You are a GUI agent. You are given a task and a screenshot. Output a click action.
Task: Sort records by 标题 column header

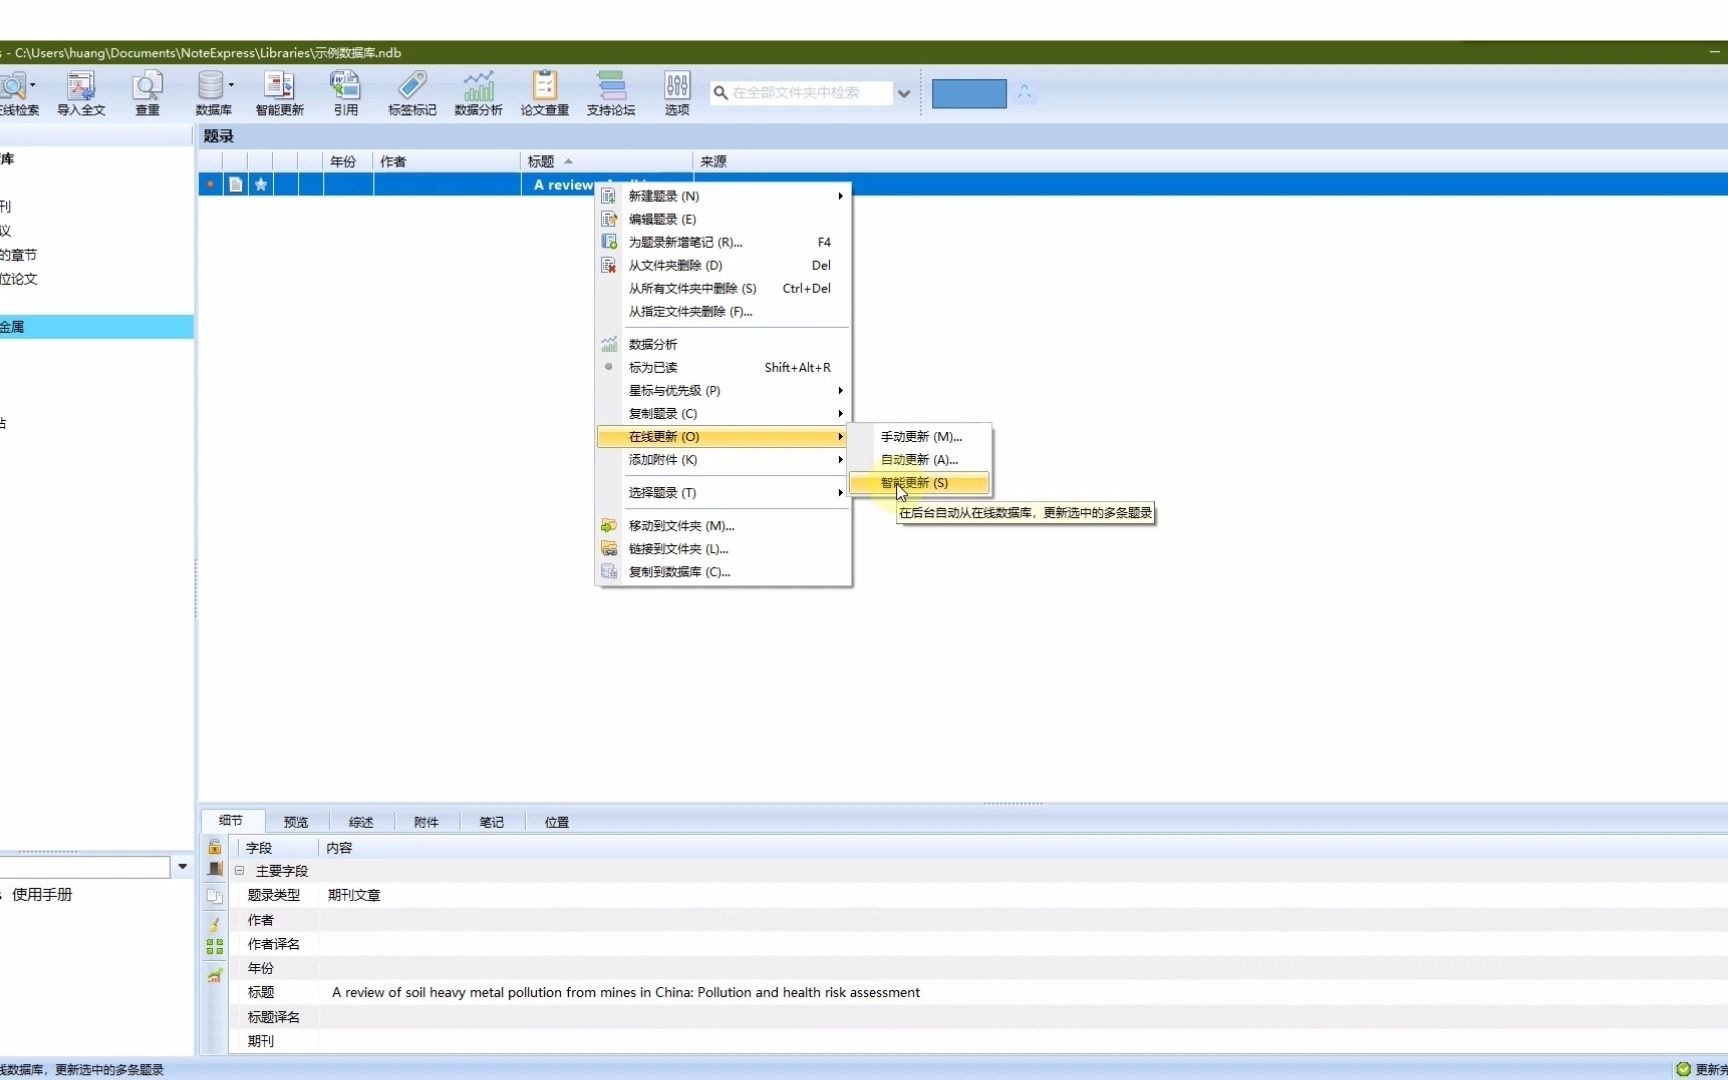pyautogui.click(x=606, y=161)
